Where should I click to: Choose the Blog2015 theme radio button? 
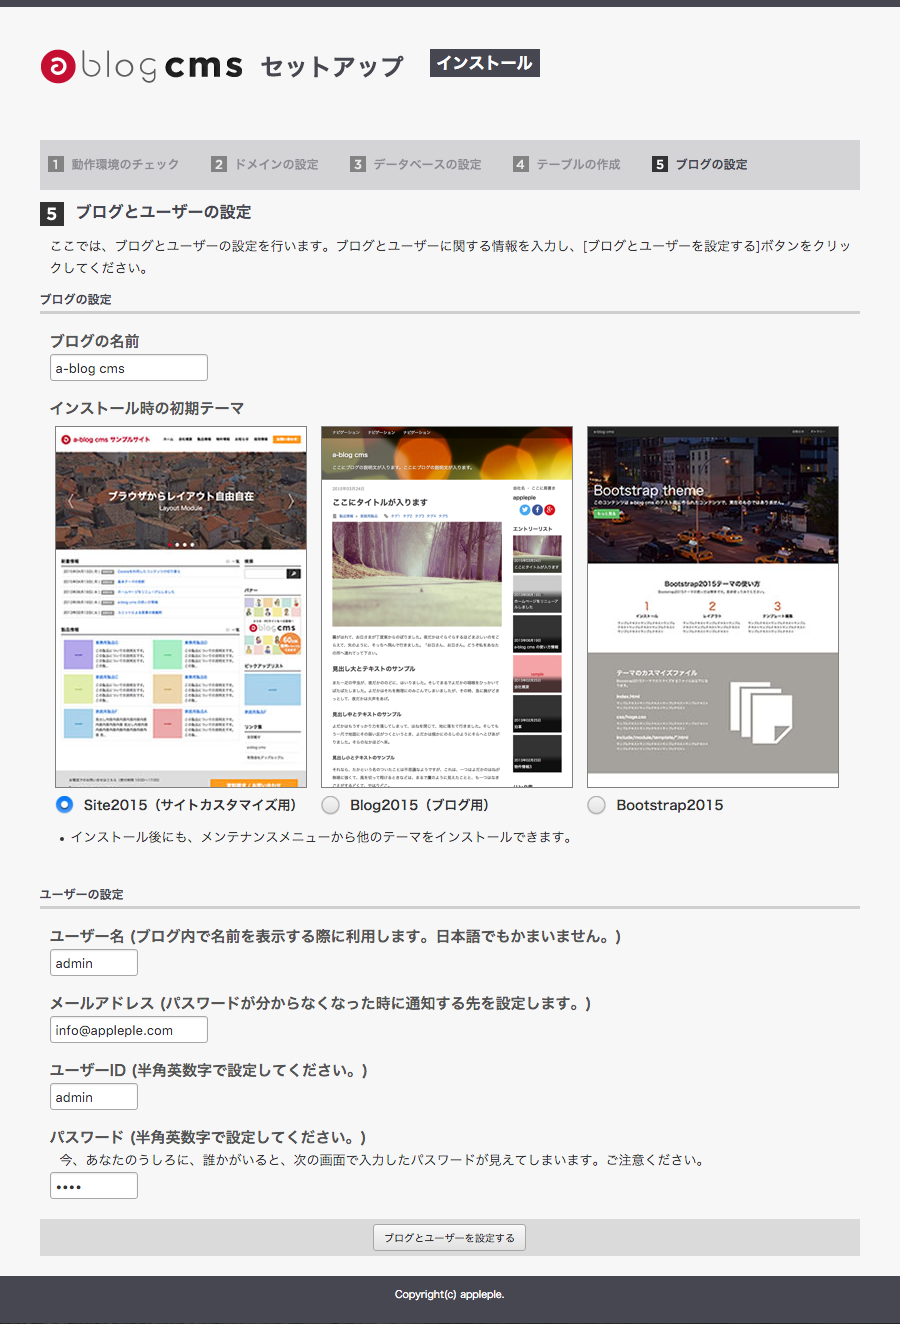(x=330, y=804)
